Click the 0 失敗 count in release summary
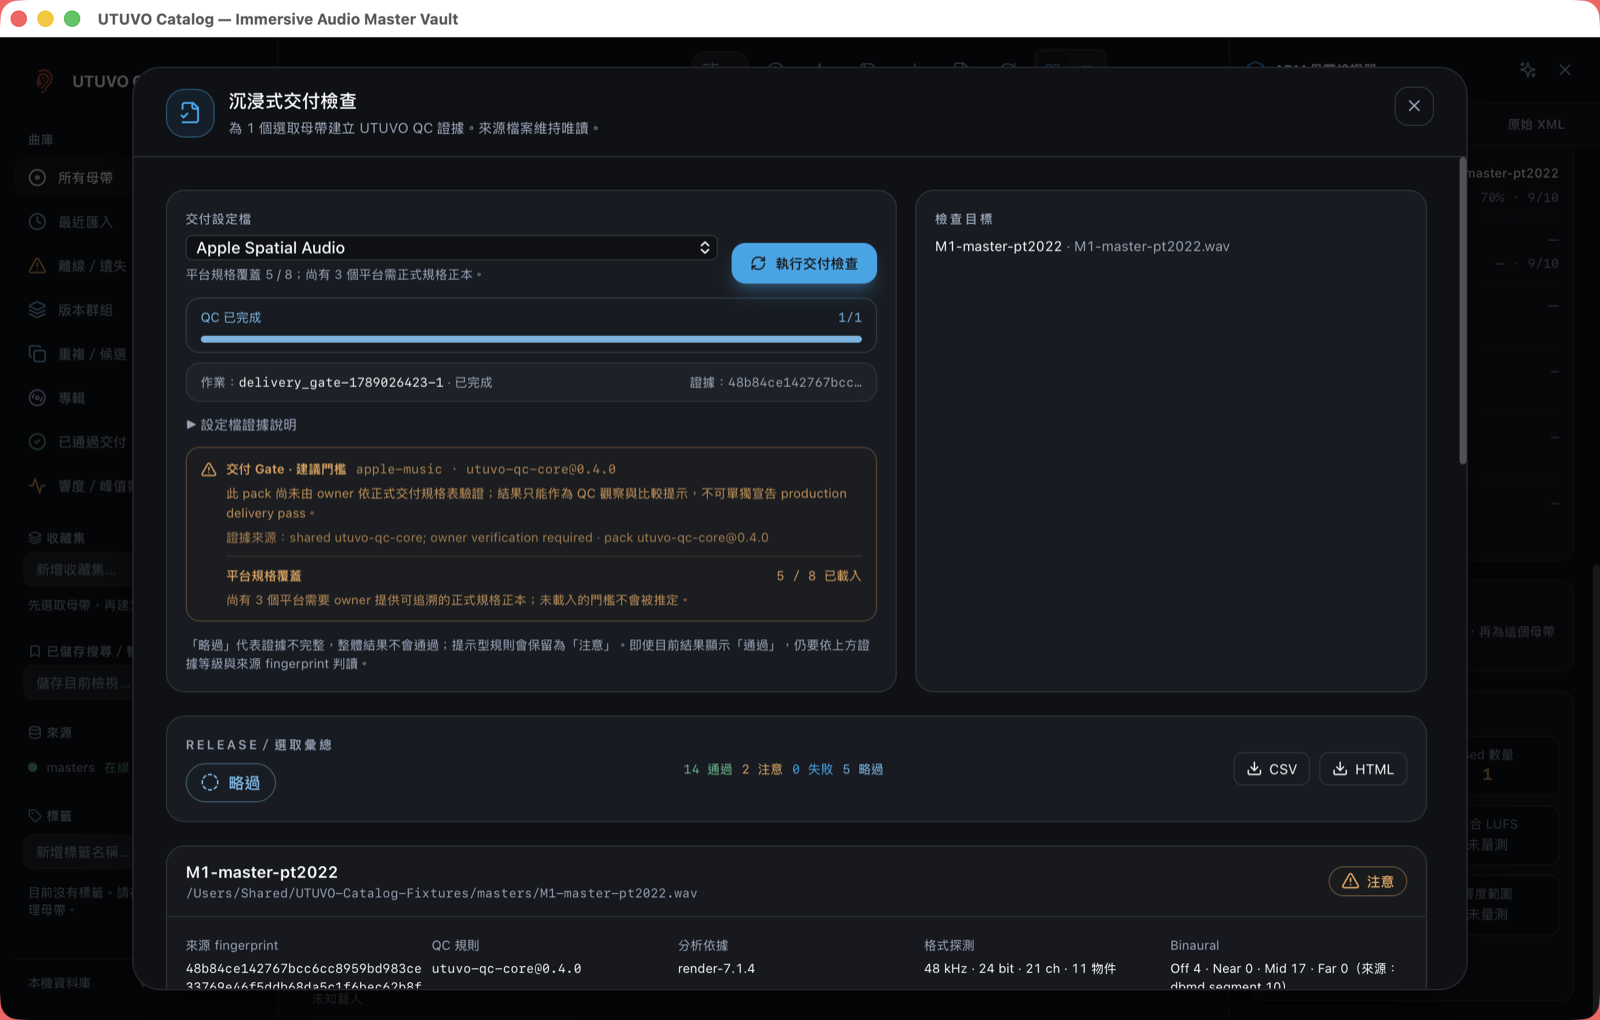The image size is (1600, 1020). click(813, 769)
